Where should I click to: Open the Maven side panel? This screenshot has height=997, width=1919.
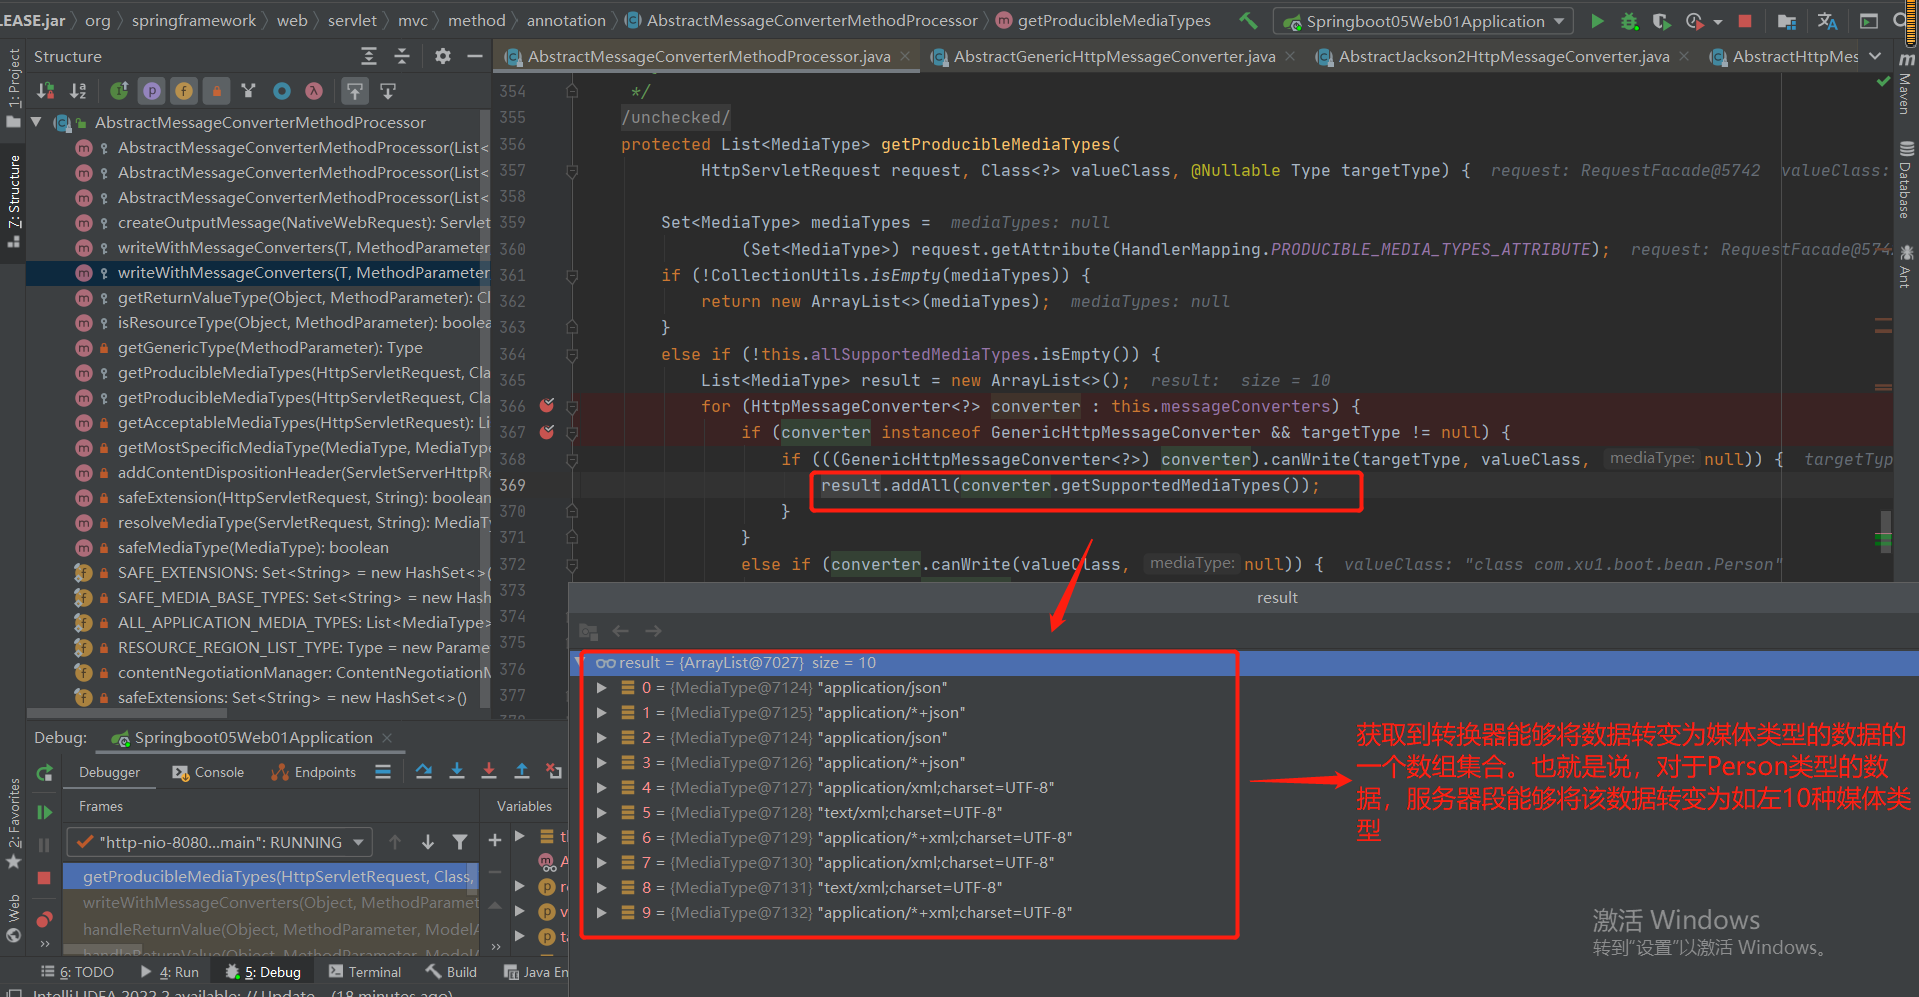1906,85
